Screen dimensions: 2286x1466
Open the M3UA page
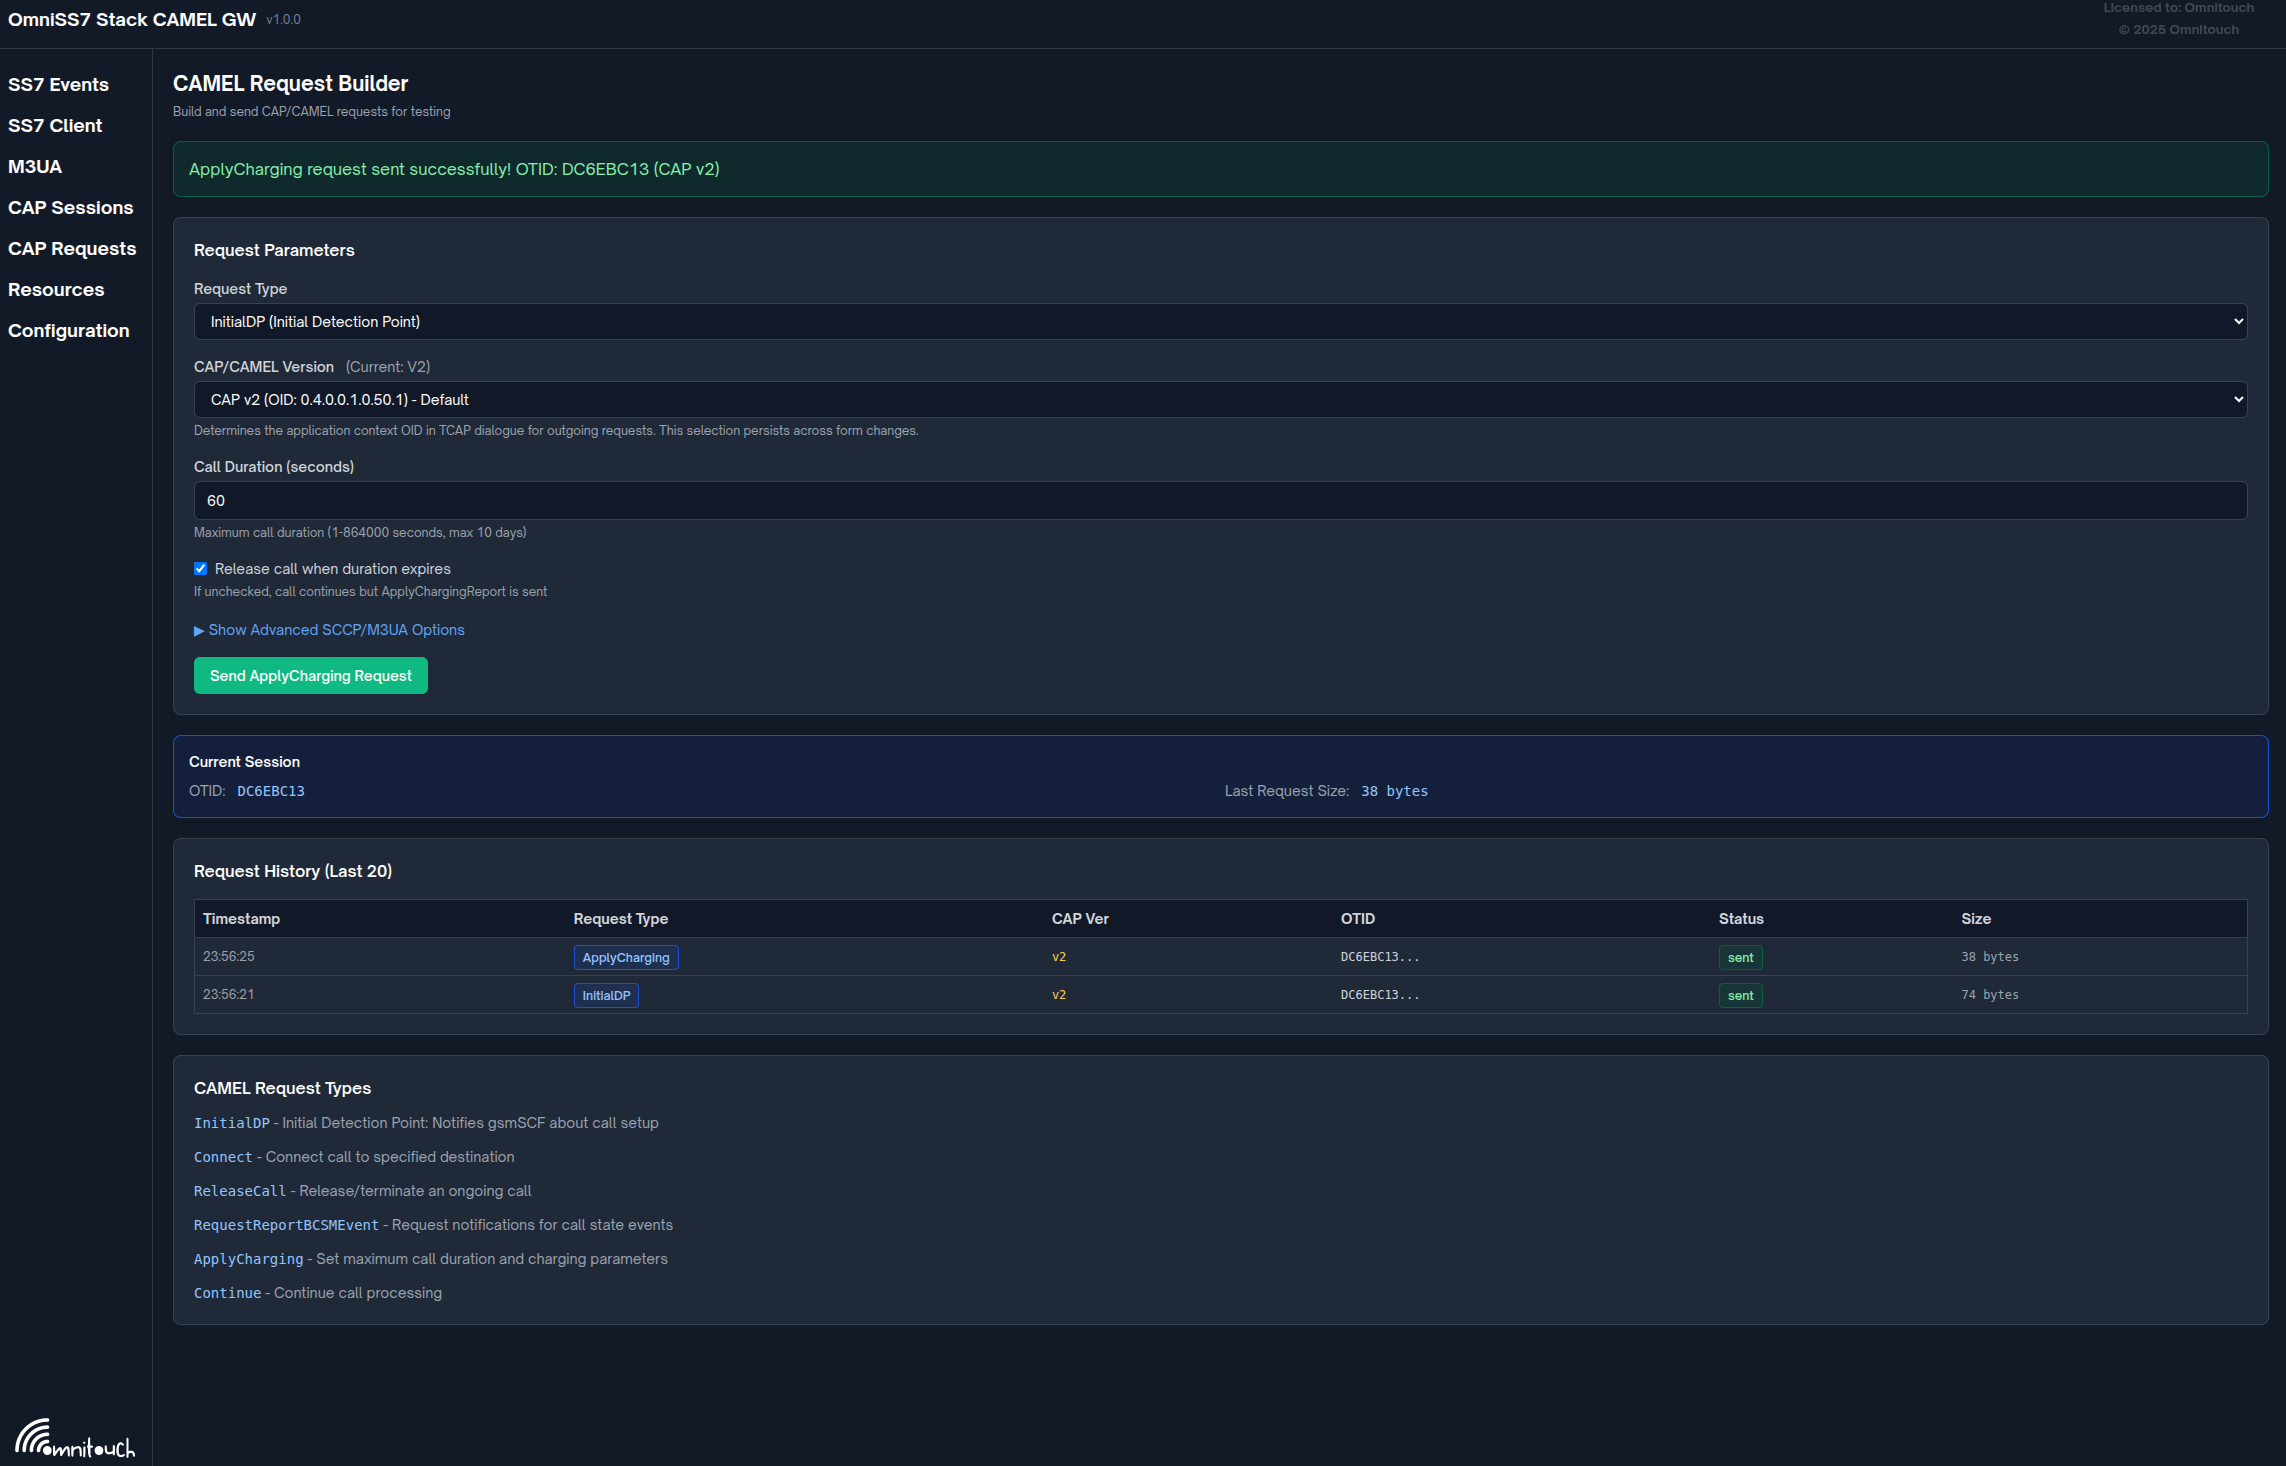point(35,167)
